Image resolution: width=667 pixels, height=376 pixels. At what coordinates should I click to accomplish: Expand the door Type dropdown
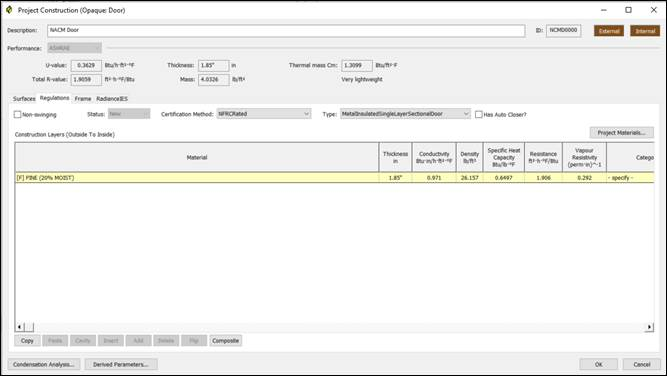click(405, 114)
